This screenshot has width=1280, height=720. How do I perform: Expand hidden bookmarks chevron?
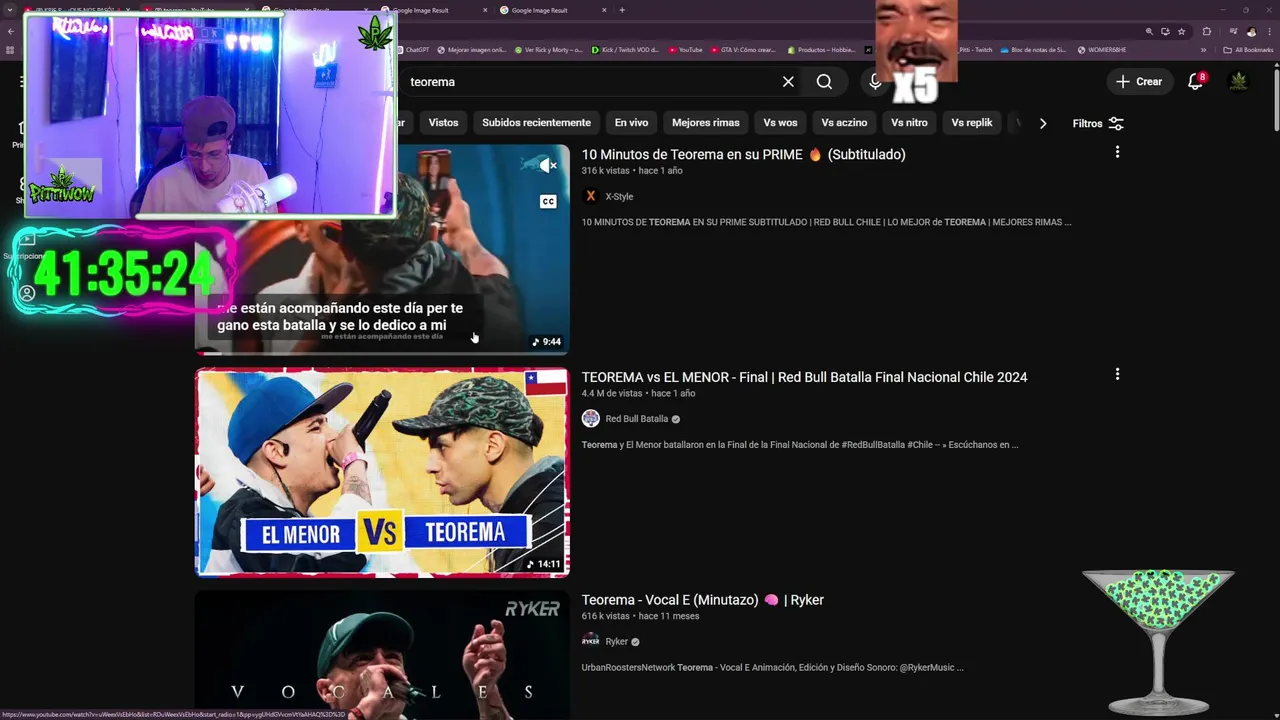coord(1203,50)
